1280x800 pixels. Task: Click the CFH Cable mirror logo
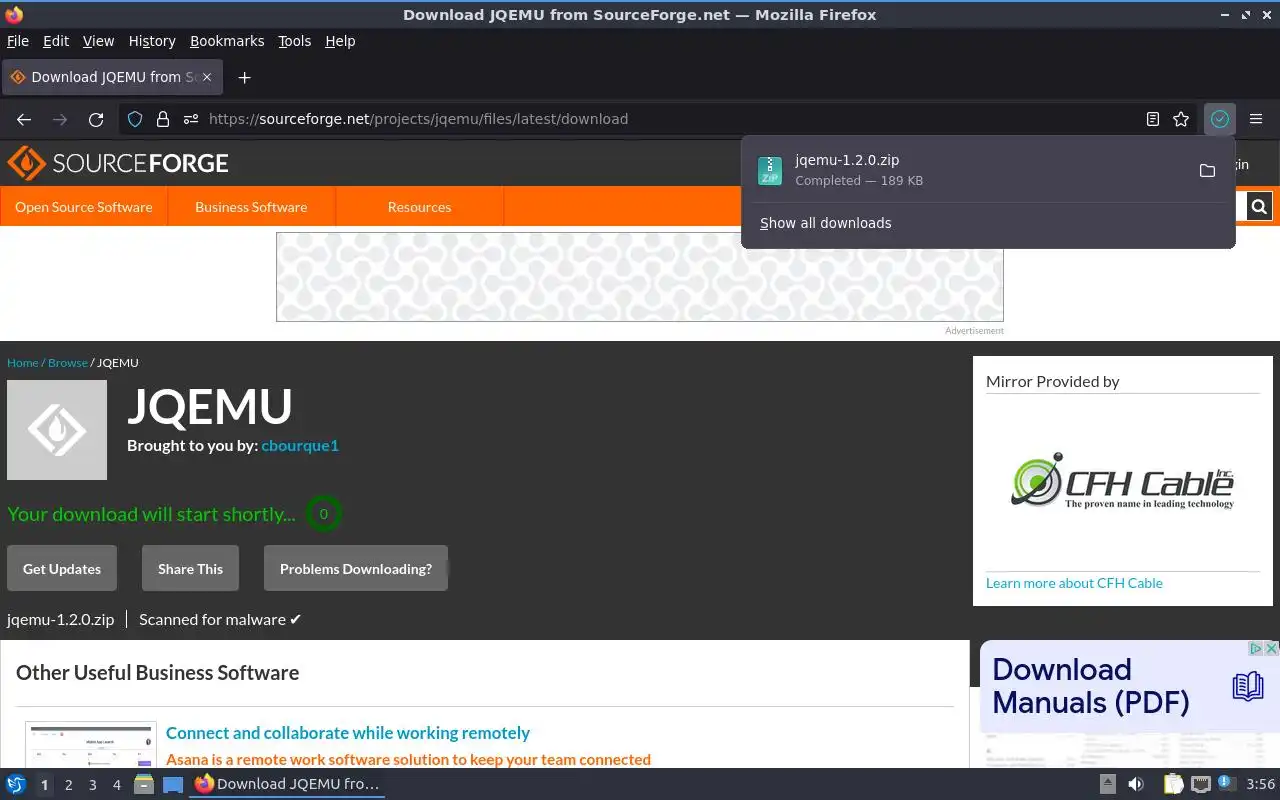tap(1122, 481)
